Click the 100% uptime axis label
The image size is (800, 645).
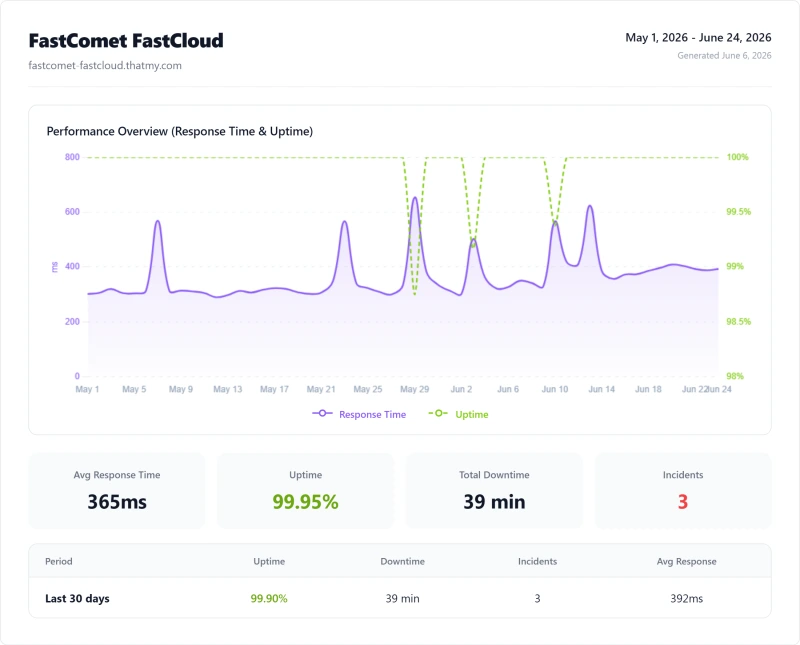(737, 157)
